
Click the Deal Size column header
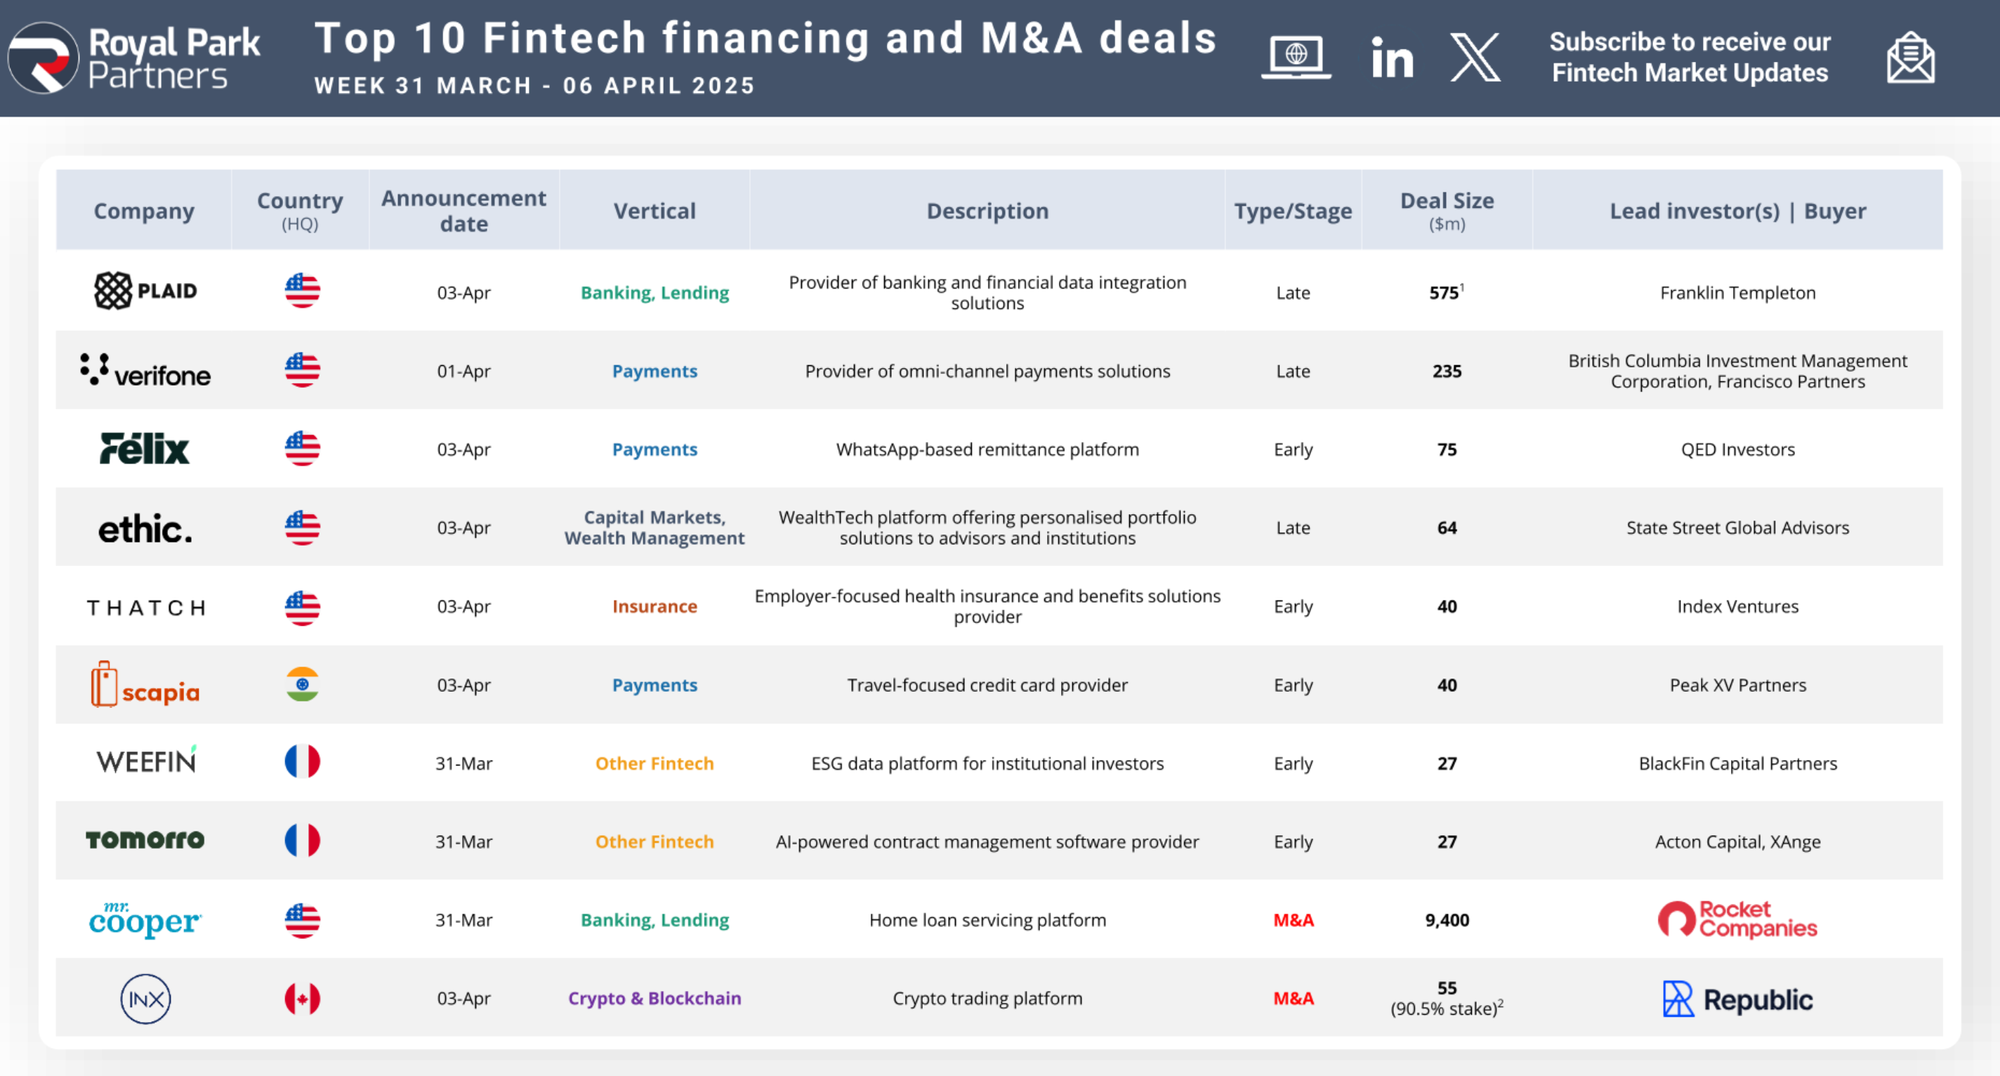tap(1446, 210)
